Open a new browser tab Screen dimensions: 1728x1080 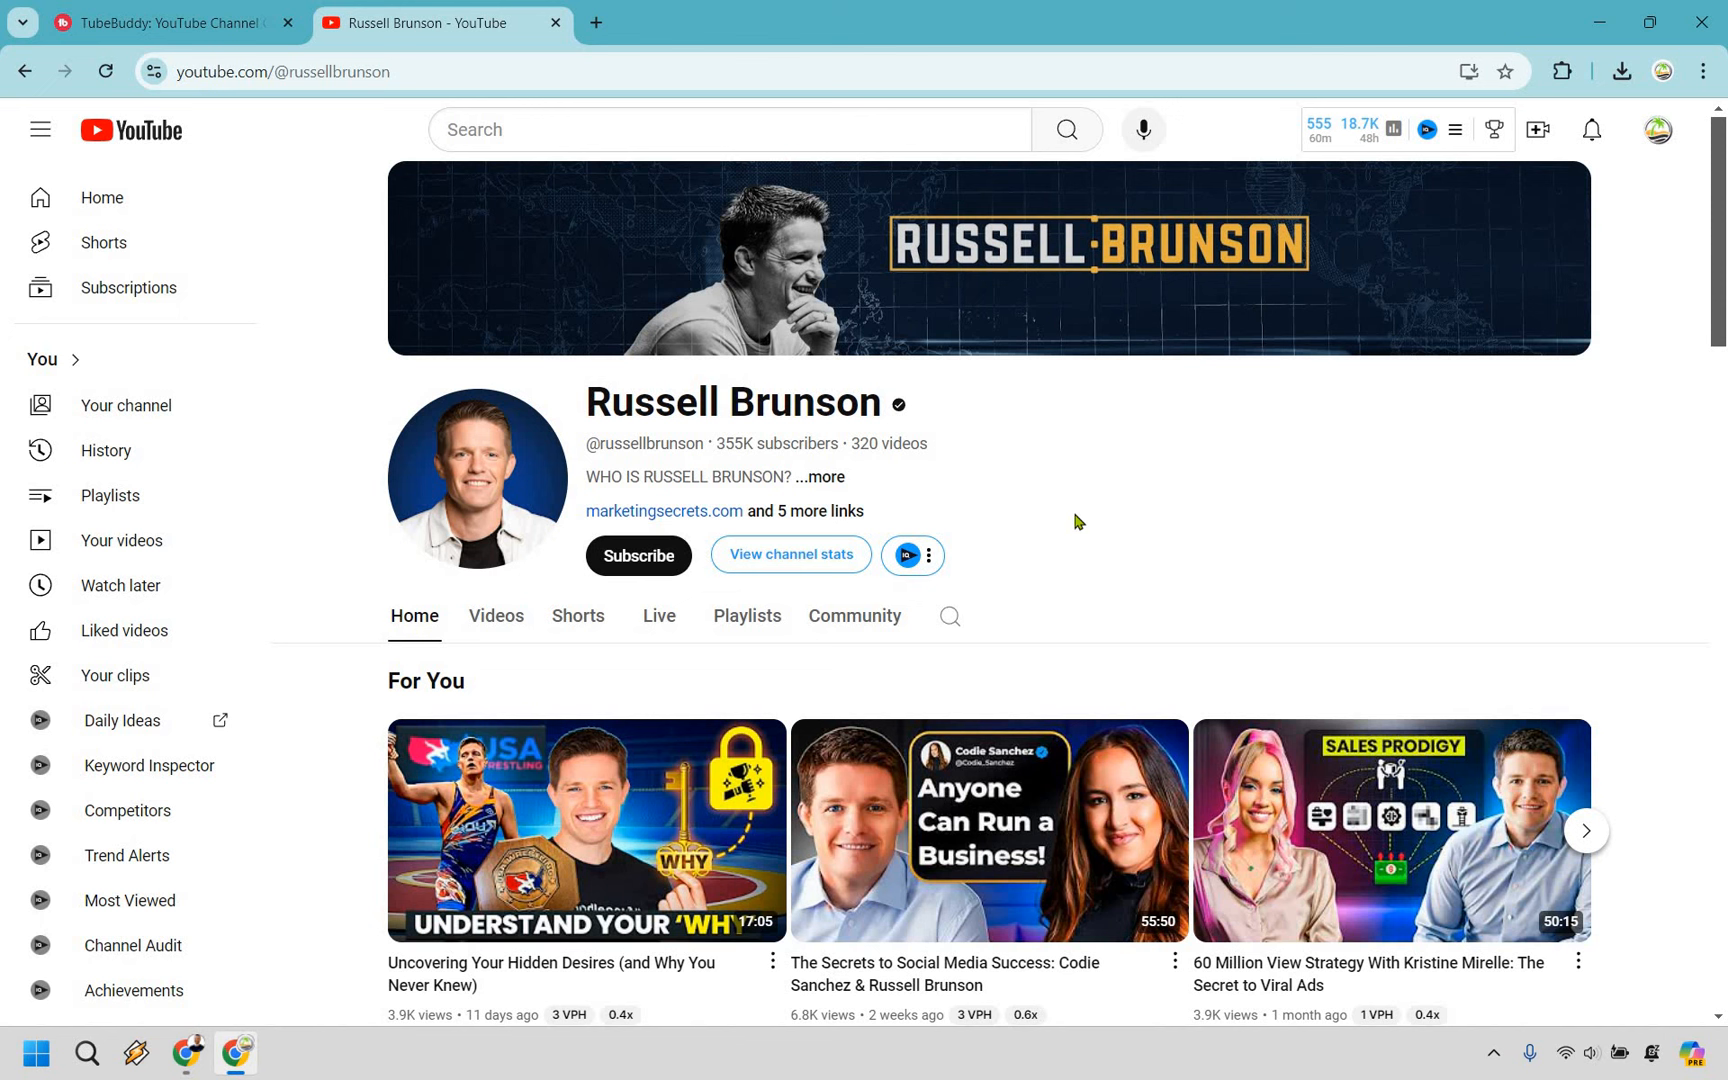[x=596, y=23]
